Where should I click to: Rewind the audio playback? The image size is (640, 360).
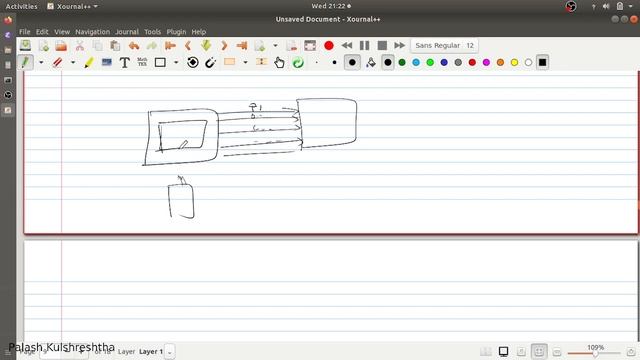click(347, 46)
